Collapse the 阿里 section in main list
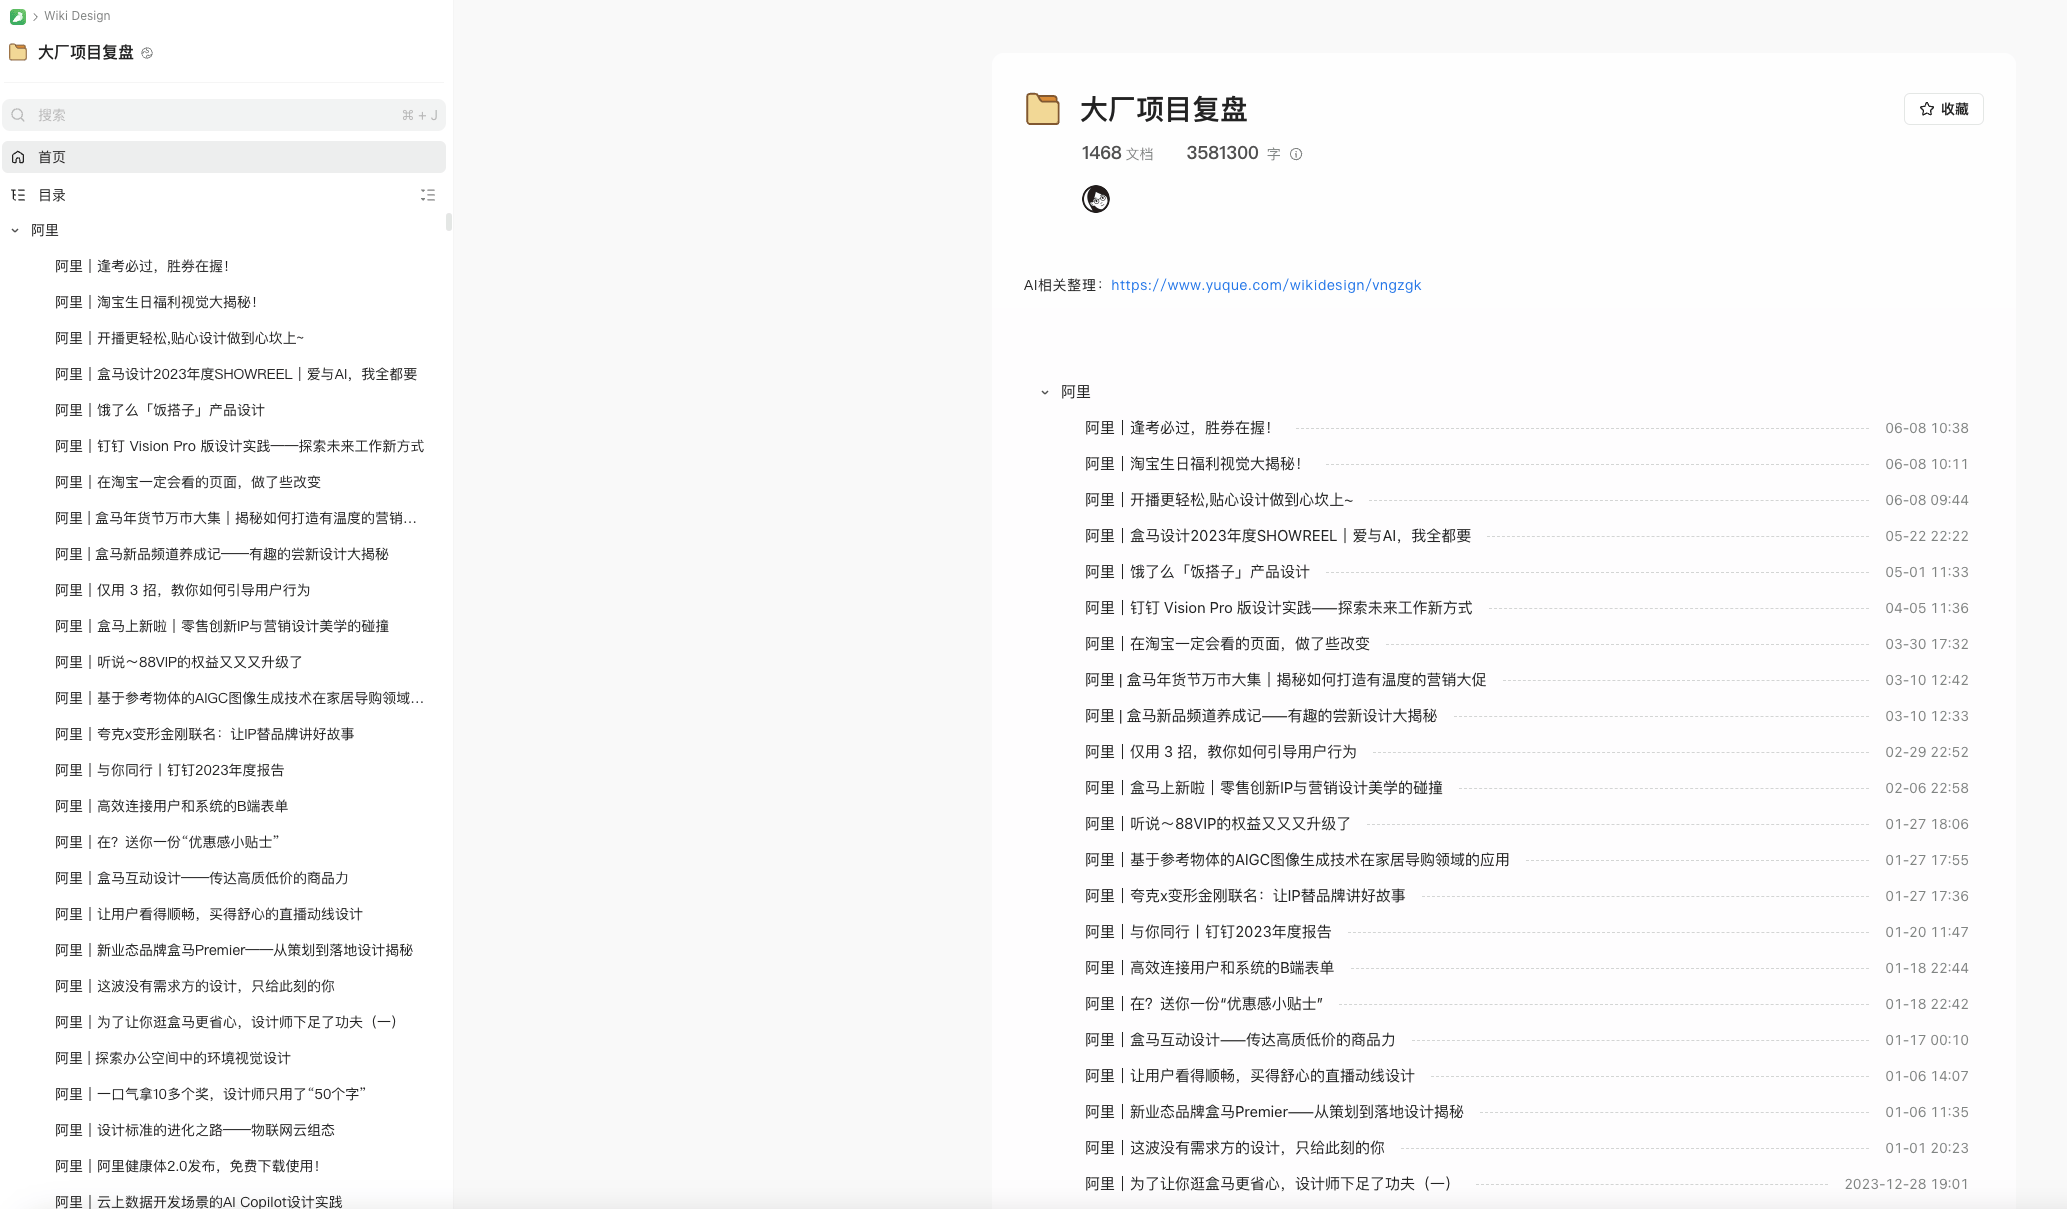 [1045, 392]
